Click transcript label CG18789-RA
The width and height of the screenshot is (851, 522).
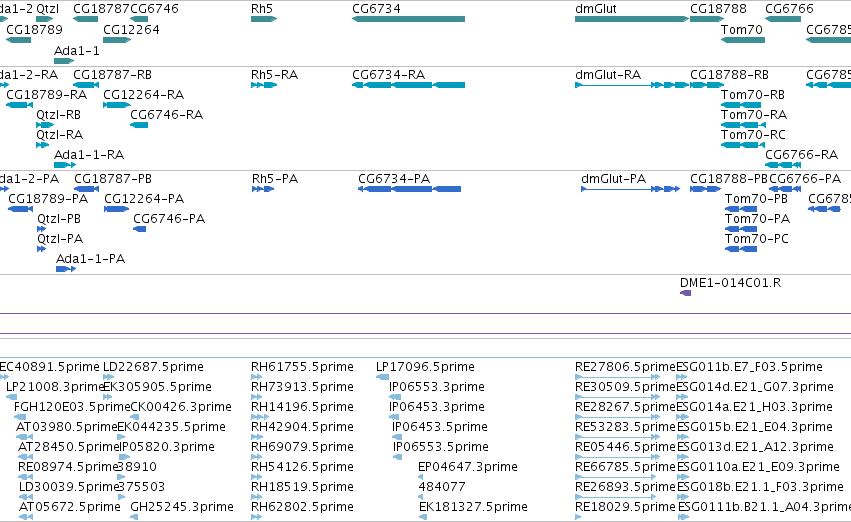click(46, 95)
